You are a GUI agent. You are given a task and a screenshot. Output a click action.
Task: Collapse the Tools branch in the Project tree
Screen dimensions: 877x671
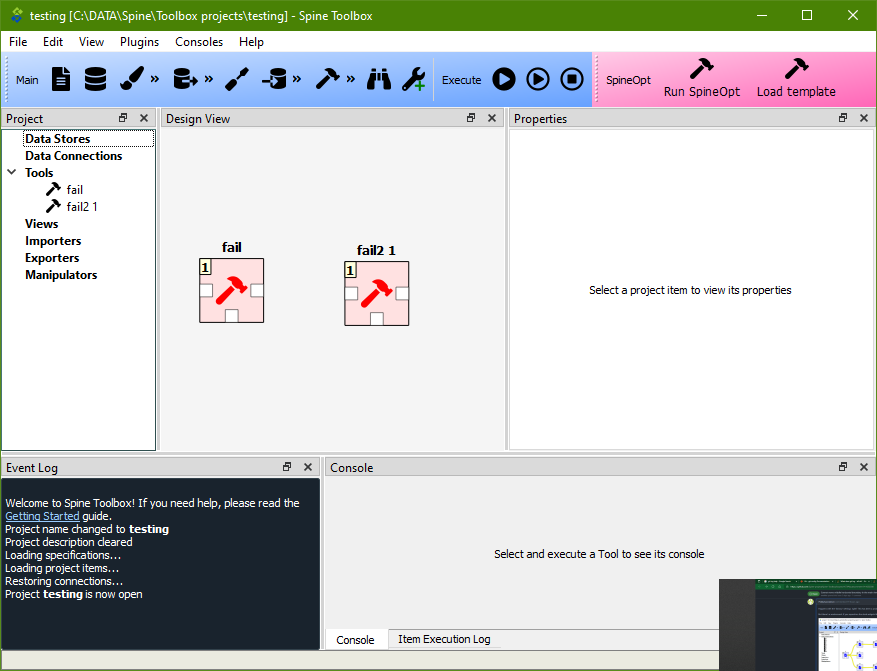(11, 172)
